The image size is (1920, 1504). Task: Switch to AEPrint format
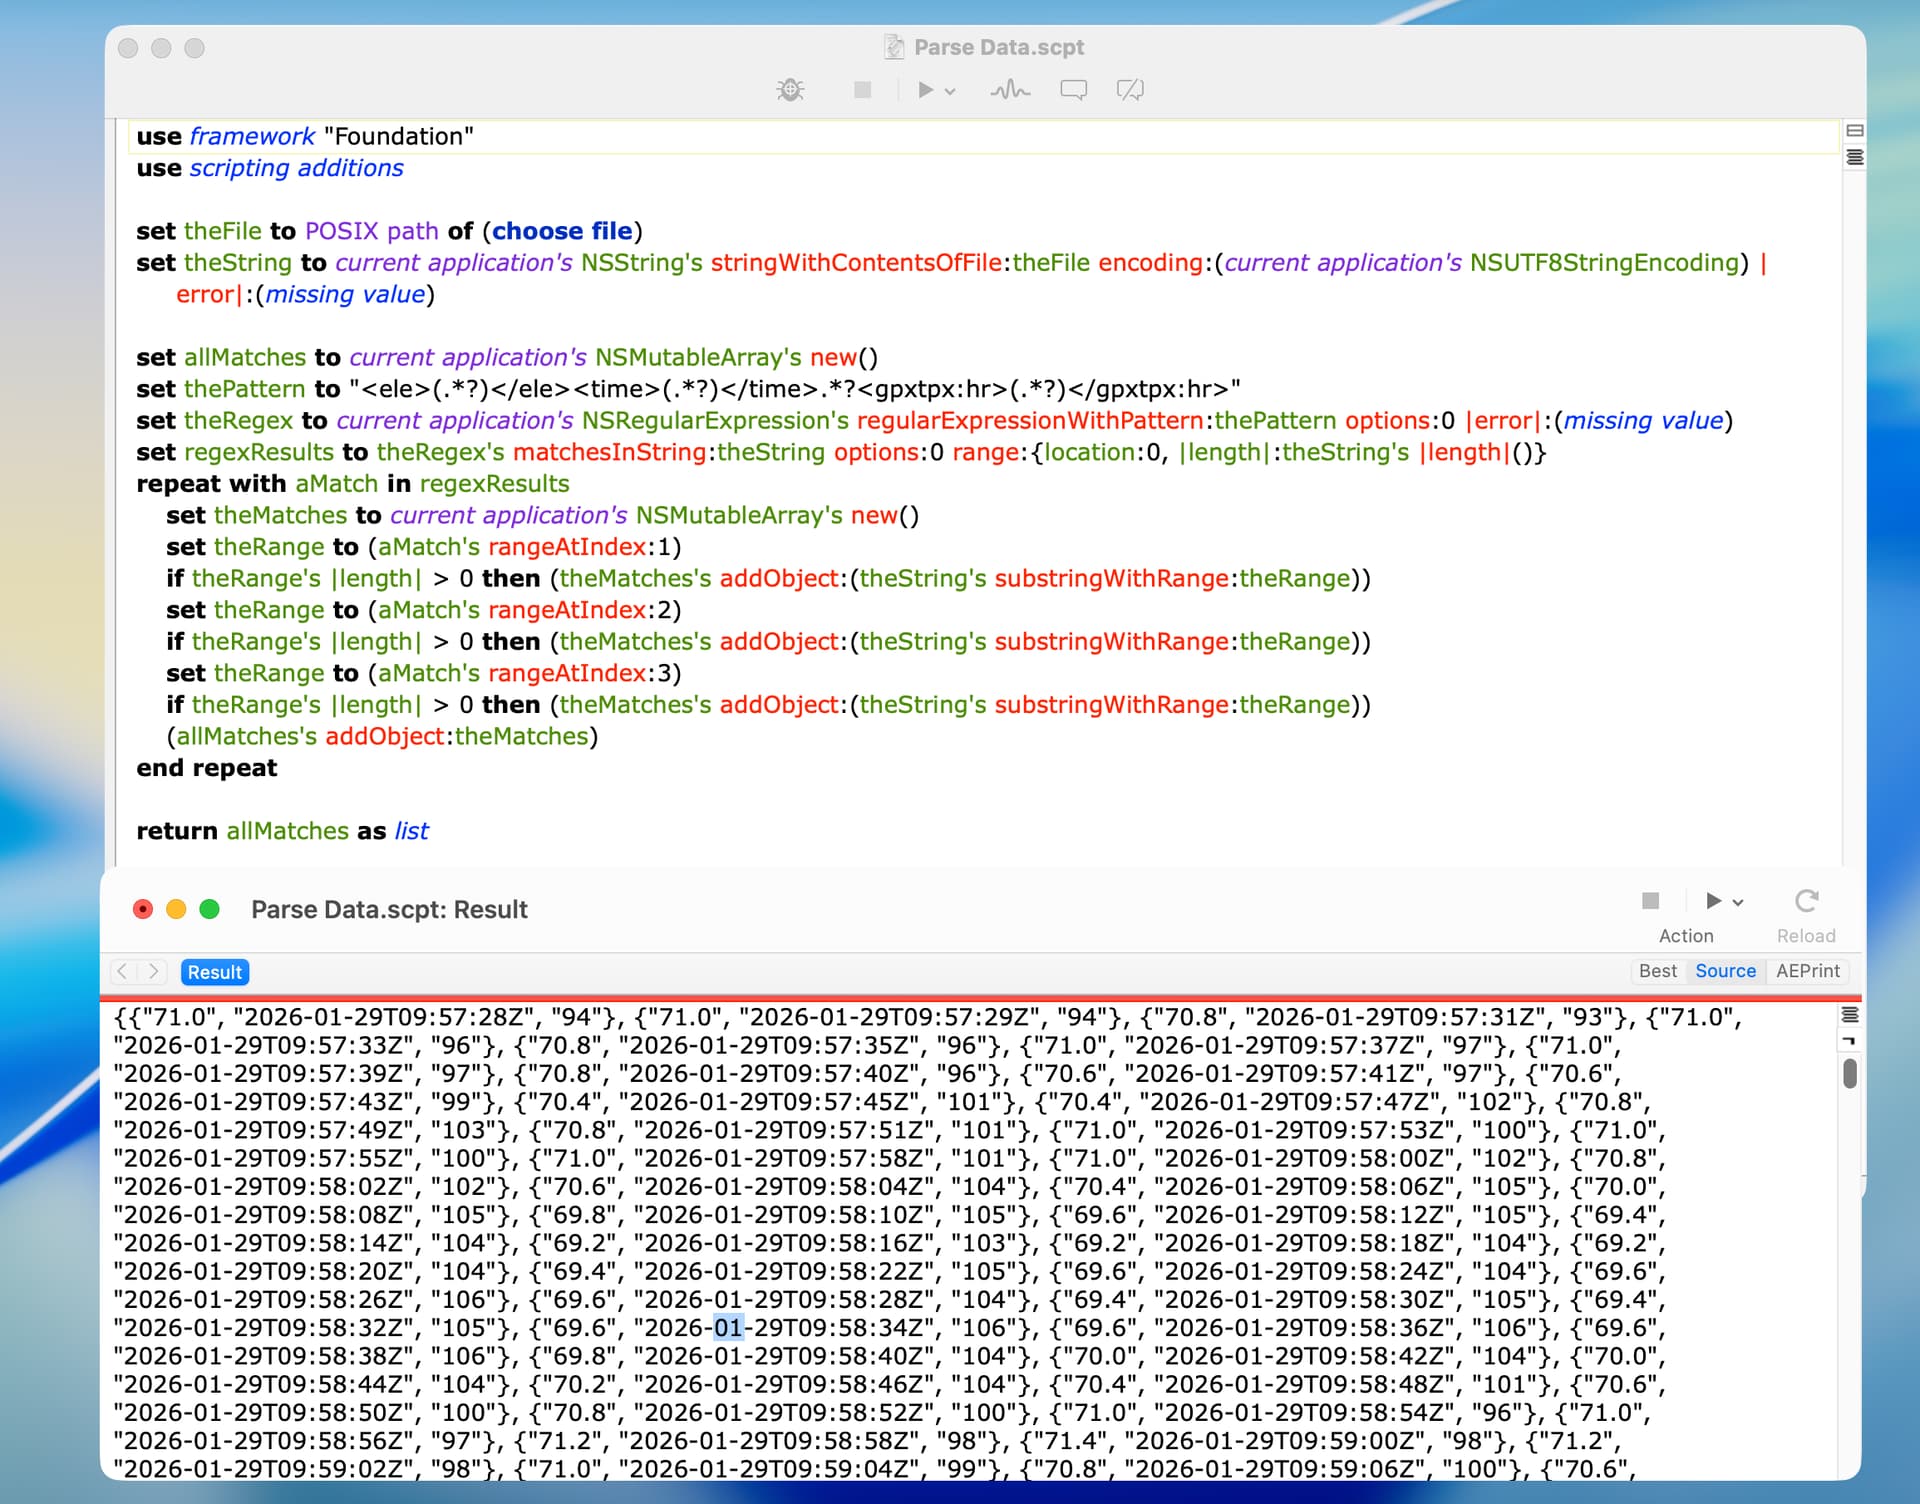pyautogui.click(x=1807, y=971)
